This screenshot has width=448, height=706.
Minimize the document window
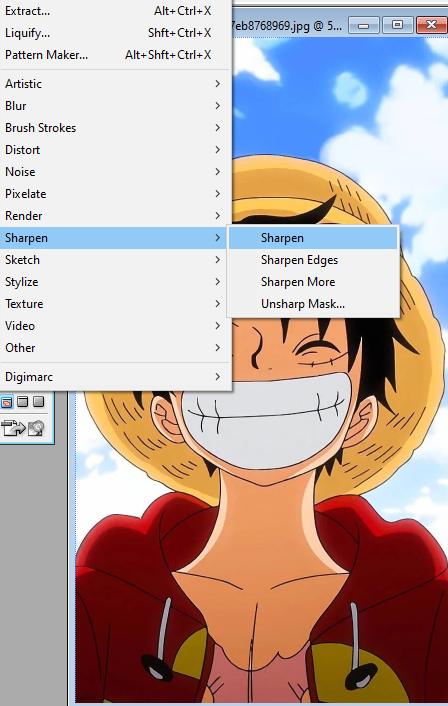coord(363,25)
